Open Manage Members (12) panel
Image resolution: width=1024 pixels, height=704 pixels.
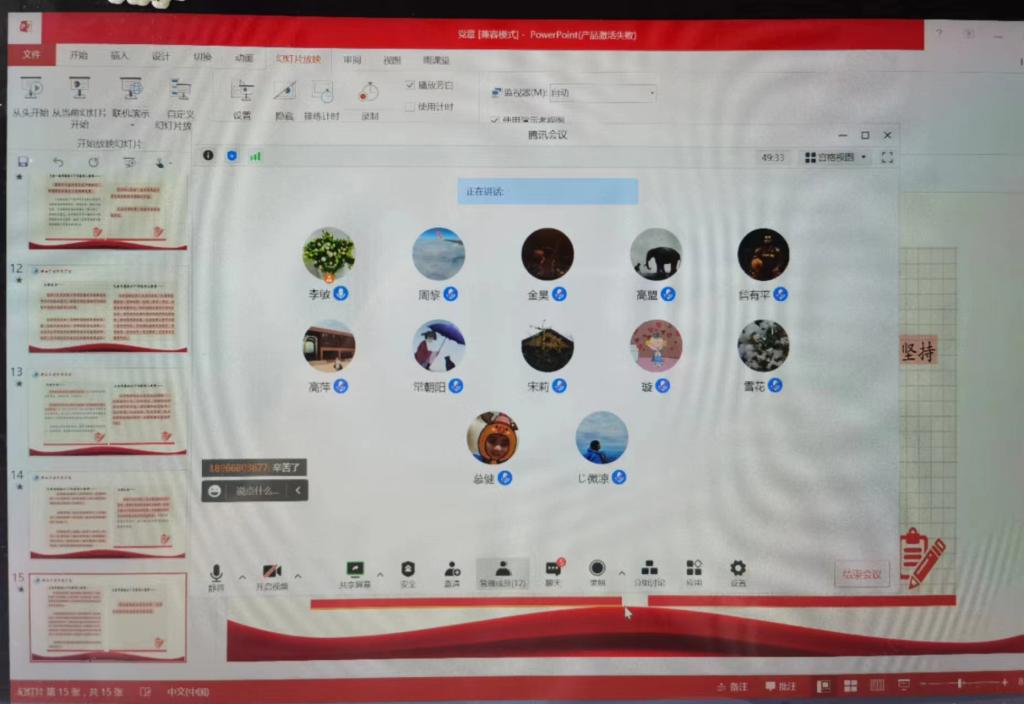pos(502,573)
